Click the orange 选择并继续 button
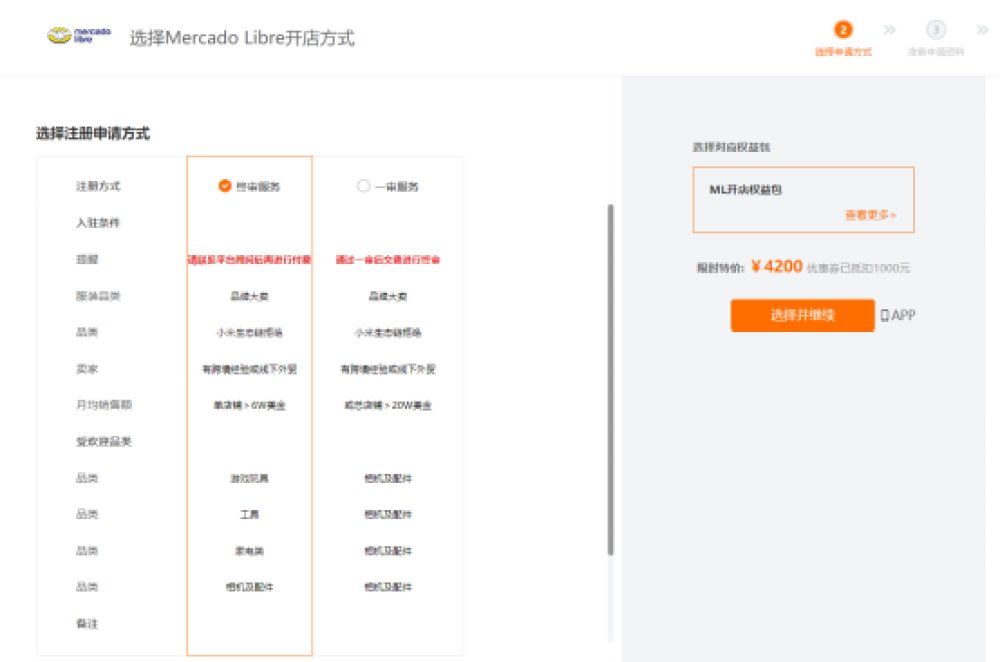This screenshot has width=1000, height=662. point(802,315)
